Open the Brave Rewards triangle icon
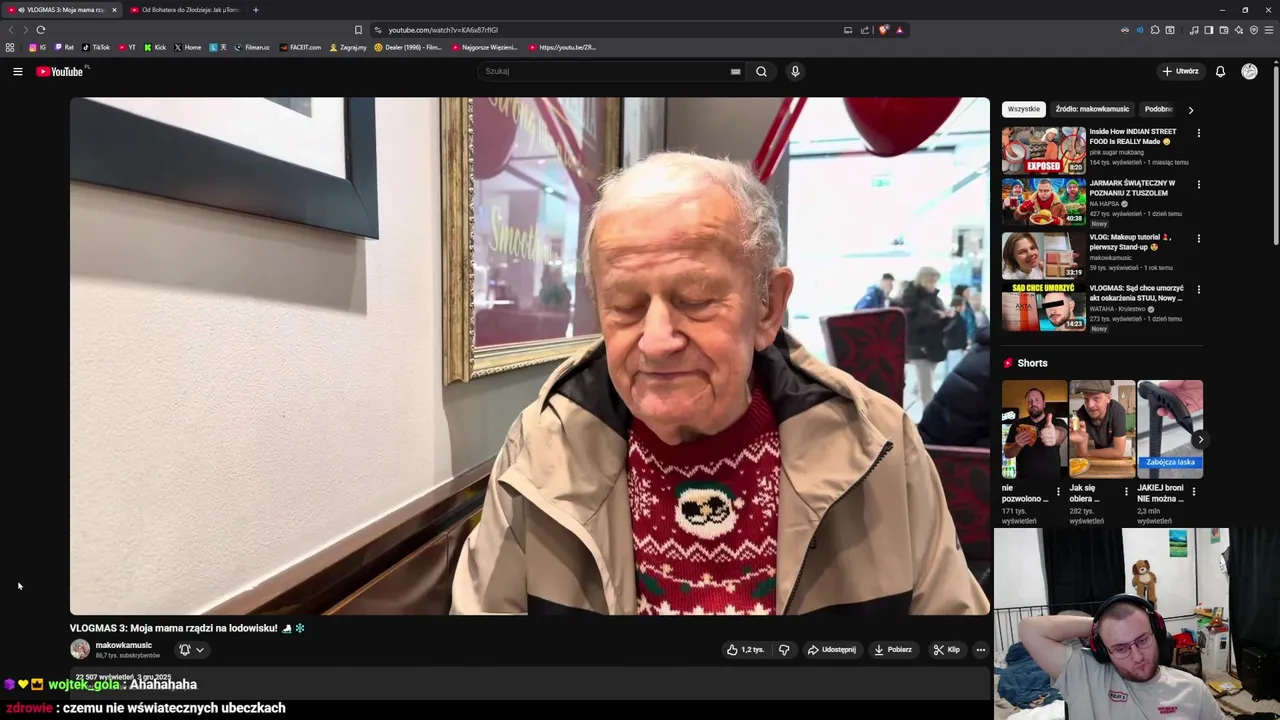Viewport: 1280px width, 720px height. (x=899, y=30)
